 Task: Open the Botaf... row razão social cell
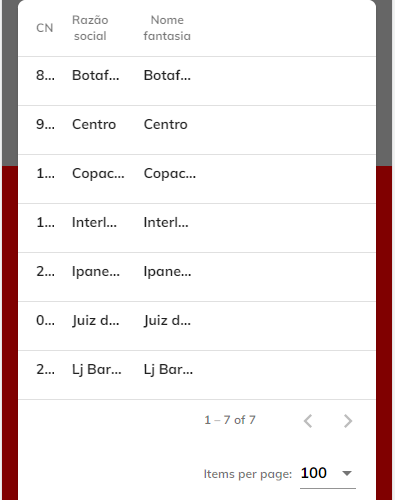tap(96, 75)
